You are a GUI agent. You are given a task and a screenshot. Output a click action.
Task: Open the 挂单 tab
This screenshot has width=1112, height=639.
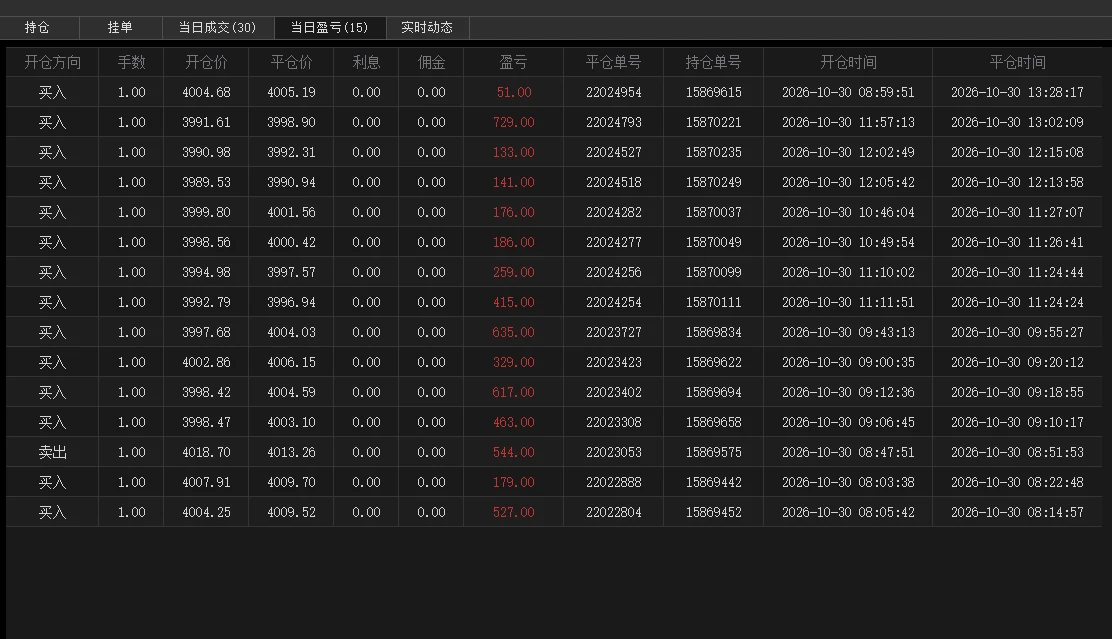pyautogui.click(x=120, y=28)
